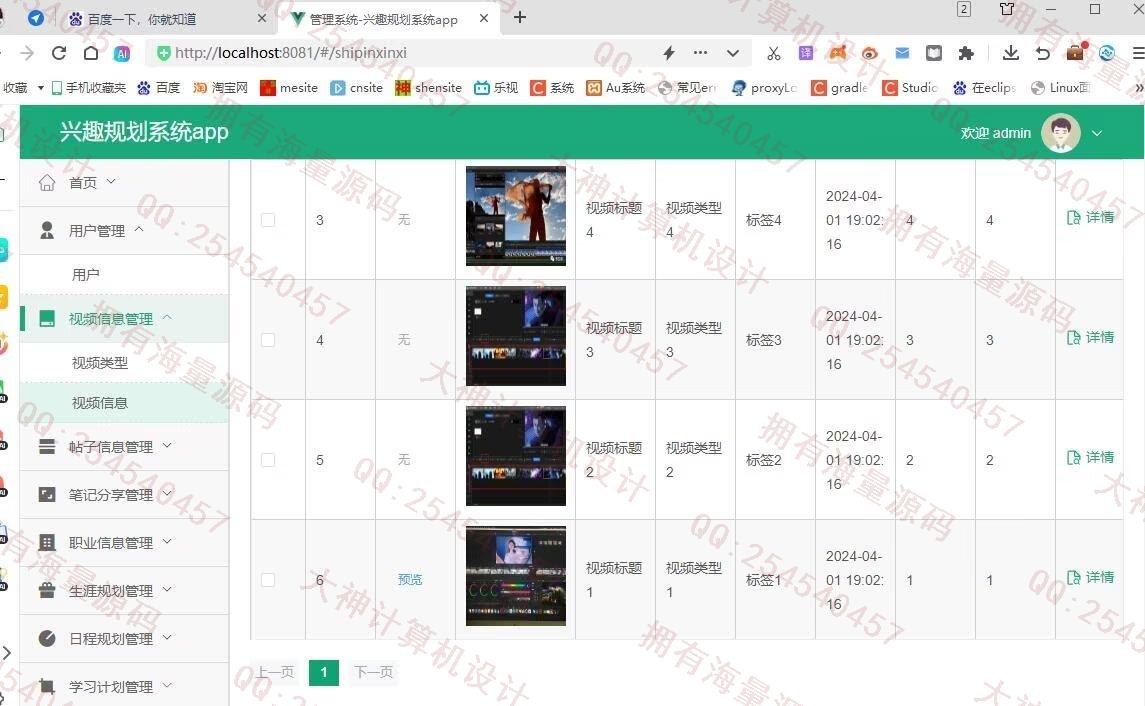This screenshot has width=1145, height=706.
Task: Click the undo-close-tab arrow icon
Action: click(x=1043, y=53)
